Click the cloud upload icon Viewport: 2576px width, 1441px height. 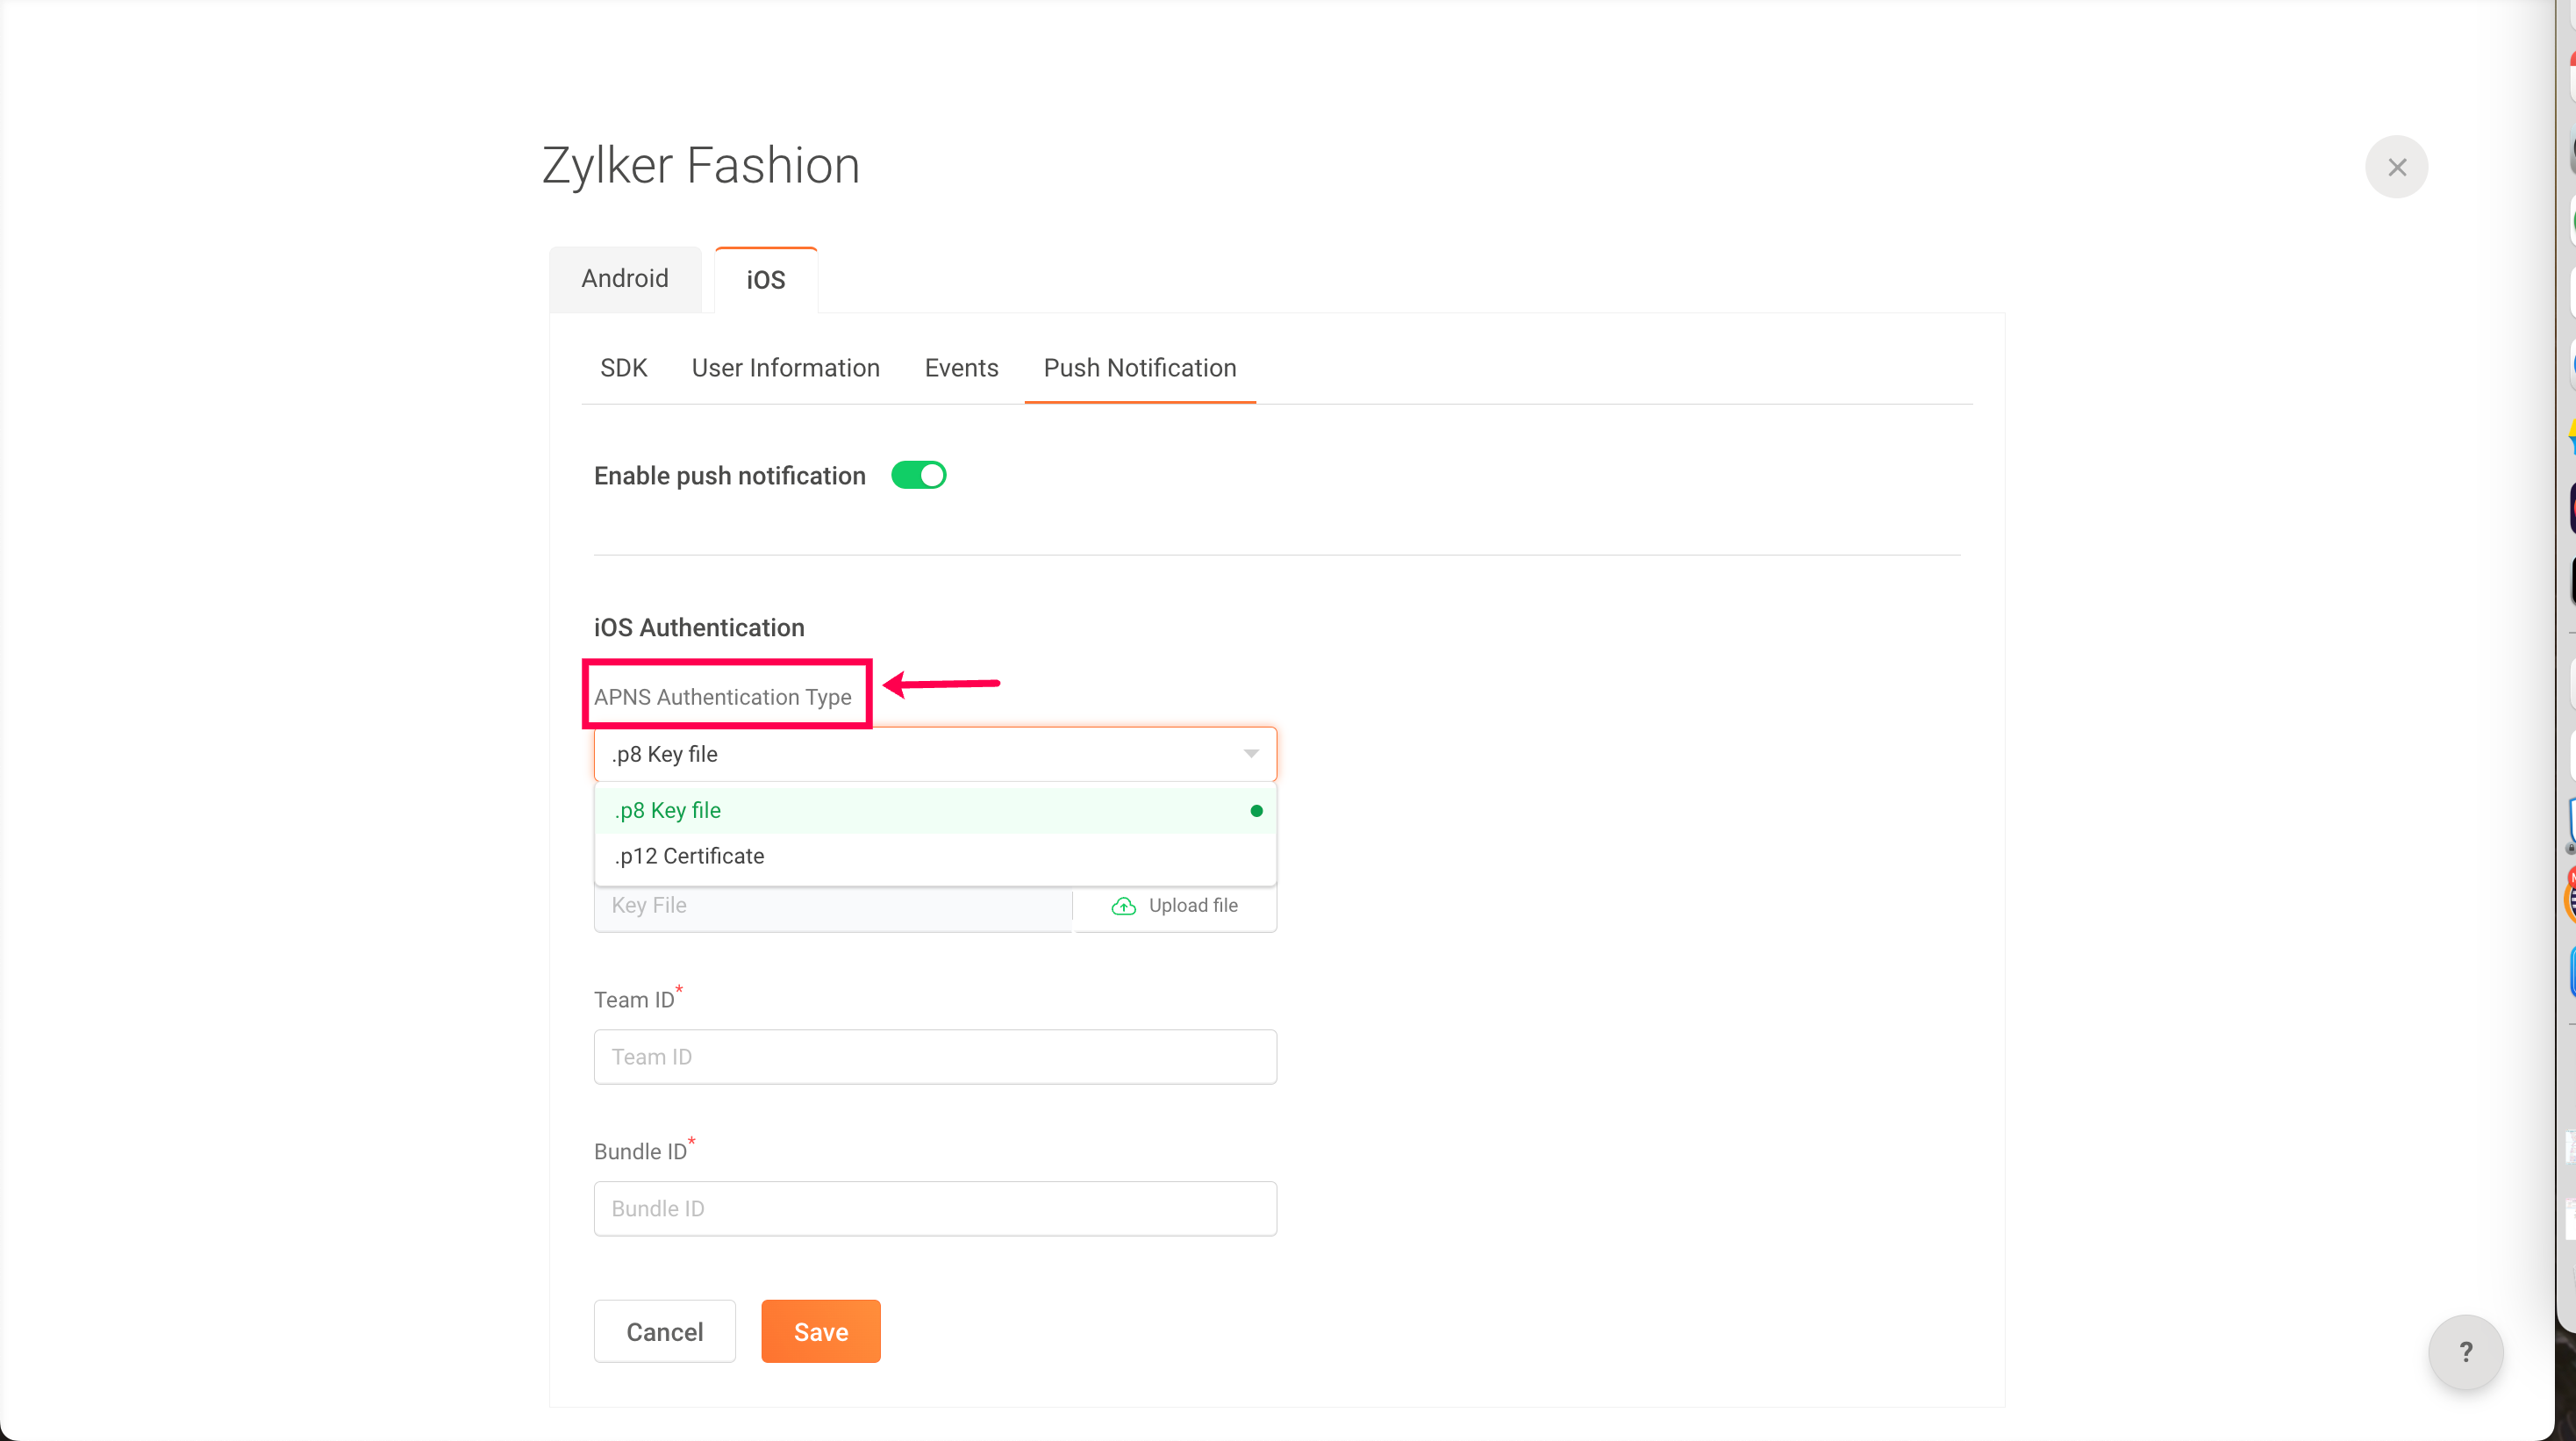[1123, 906]
